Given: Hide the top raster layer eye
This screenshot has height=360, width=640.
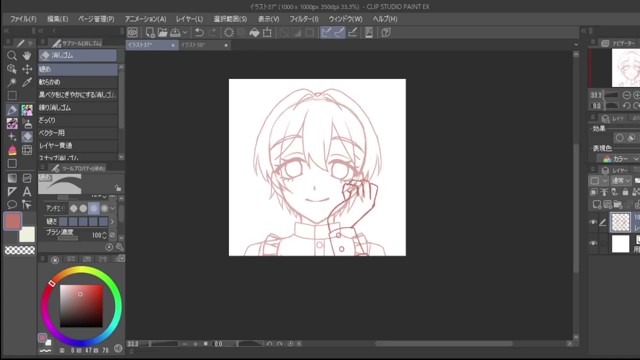Looking at the screenshot, I should pyautogui.click(x=593, y=222).
